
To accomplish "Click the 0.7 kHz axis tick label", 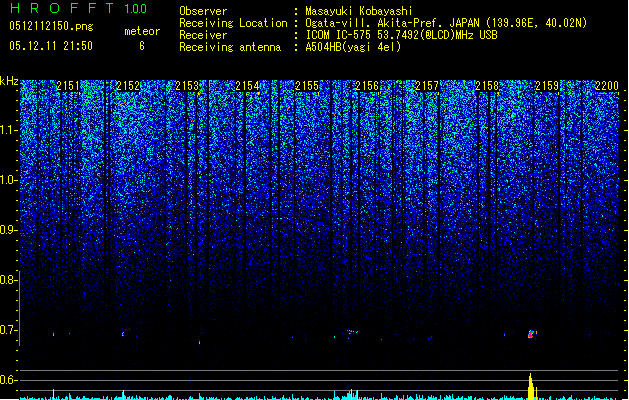I will pos(9,330).
